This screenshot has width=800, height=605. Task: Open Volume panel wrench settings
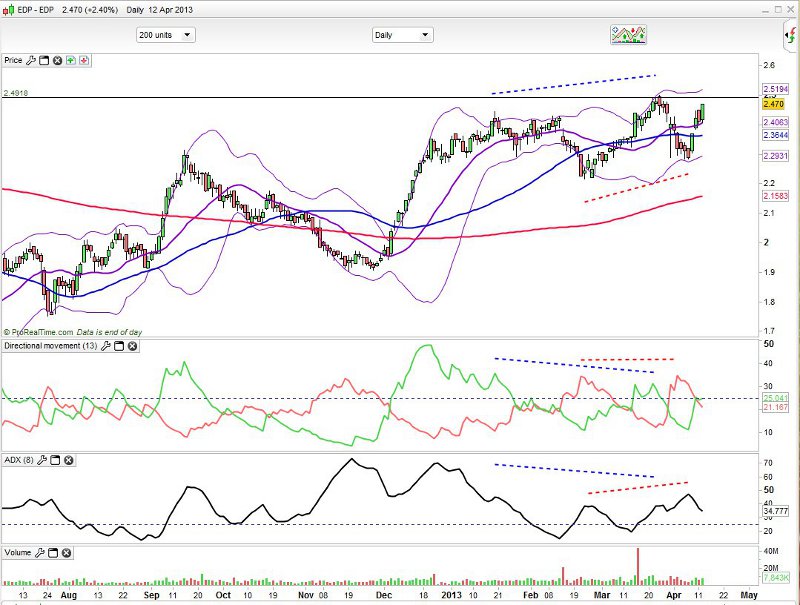pyautogui.click(x=40, y=552)
